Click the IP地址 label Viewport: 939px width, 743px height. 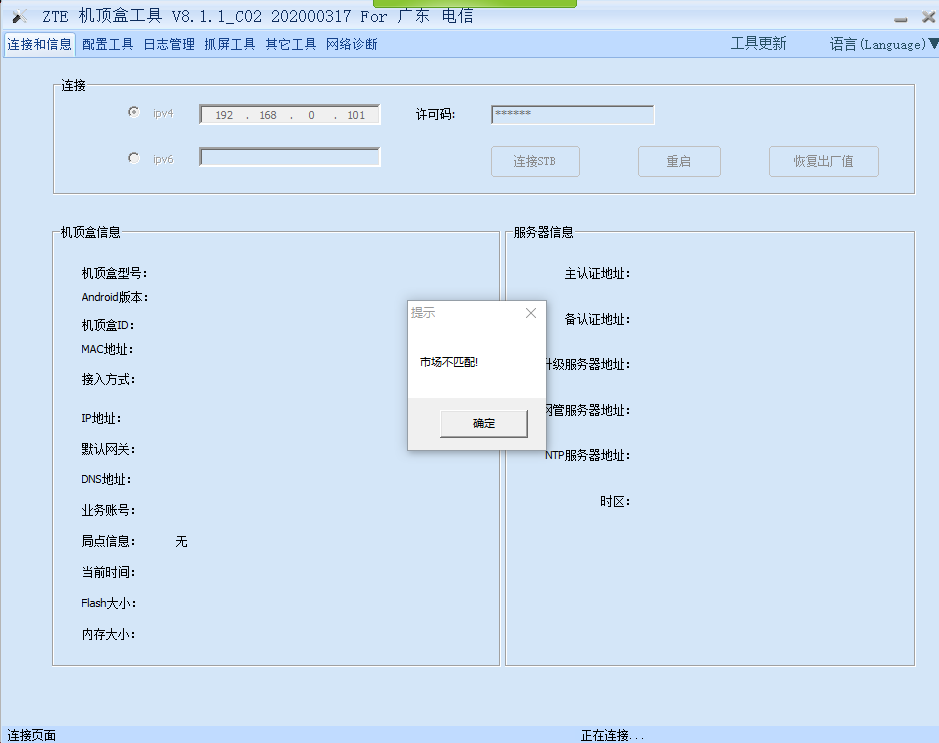(101, 418)
